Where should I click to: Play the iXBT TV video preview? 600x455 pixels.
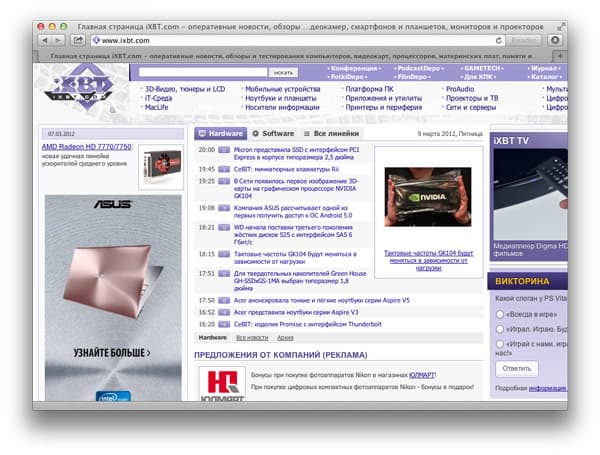(x=530, y=194)
